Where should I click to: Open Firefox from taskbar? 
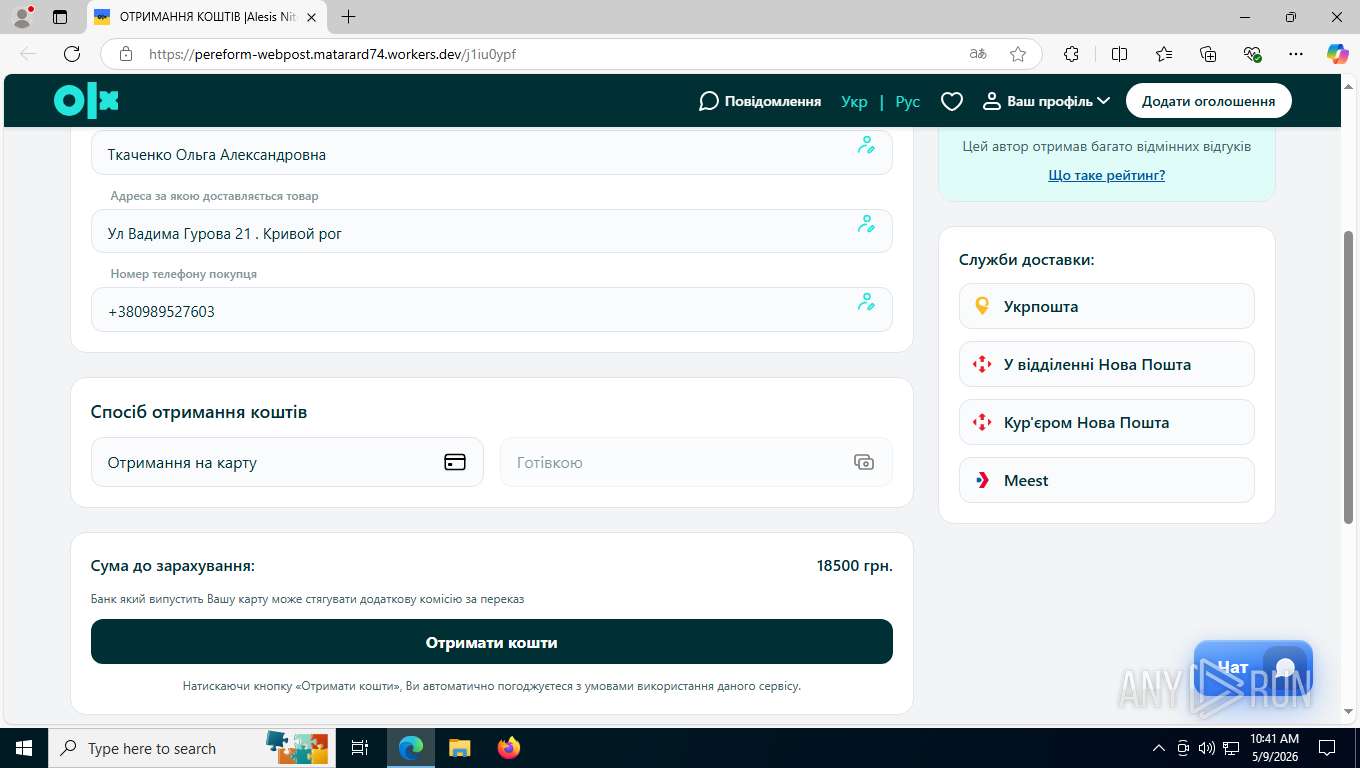click(509, 748)
